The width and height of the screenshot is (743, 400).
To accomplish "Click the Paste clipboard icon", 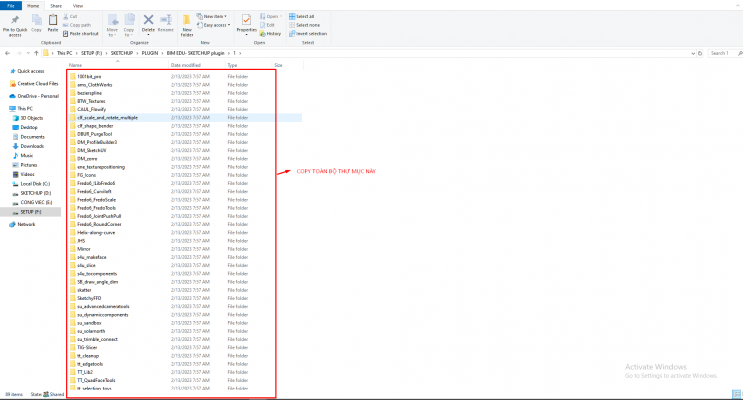I will tap(53, 21).
